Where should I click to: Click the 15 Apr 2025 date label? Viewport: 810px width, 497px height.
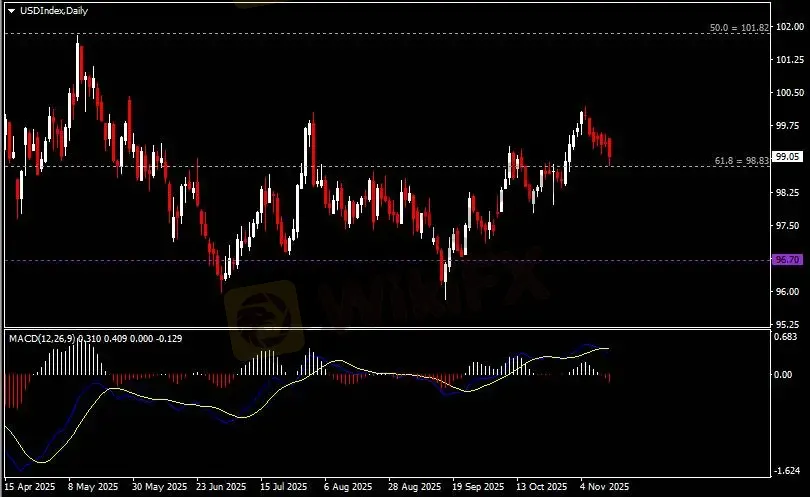pos(30,487)
